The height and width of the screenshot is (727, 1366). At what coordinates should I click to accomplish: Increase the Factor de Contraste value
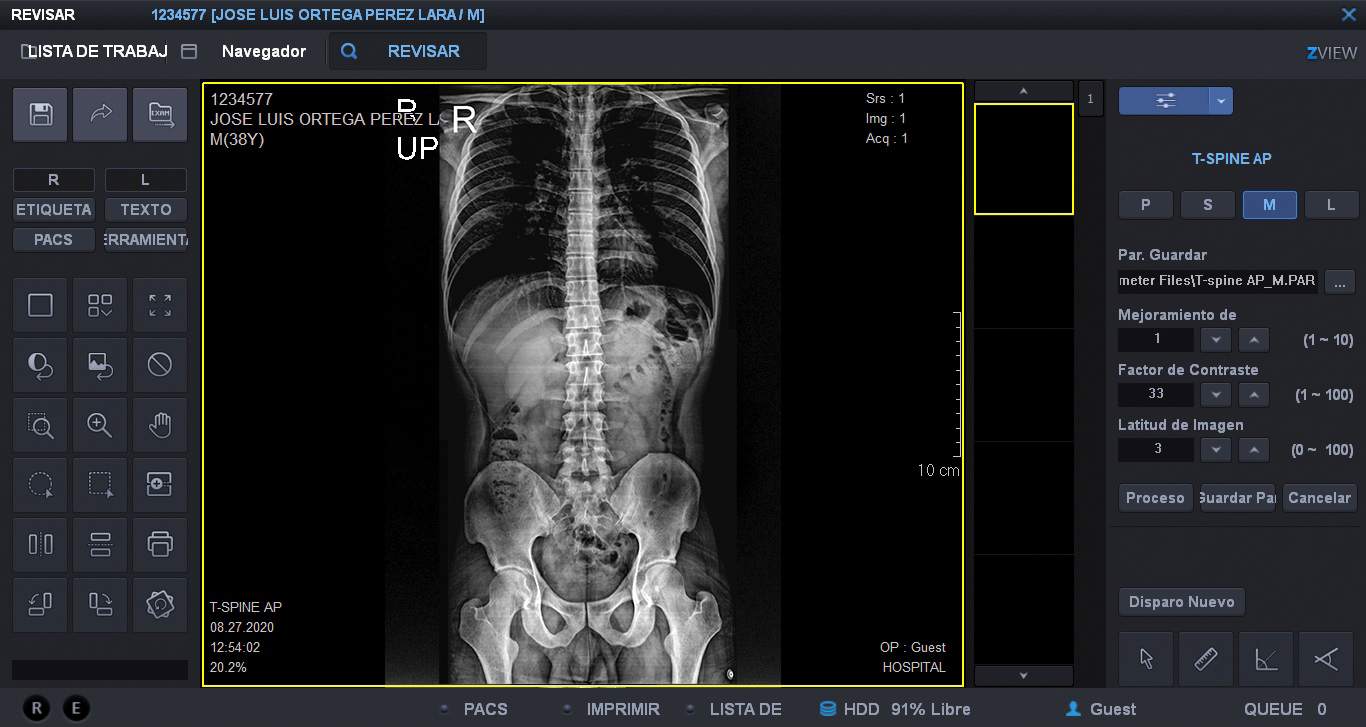(x=1253, y=394)
